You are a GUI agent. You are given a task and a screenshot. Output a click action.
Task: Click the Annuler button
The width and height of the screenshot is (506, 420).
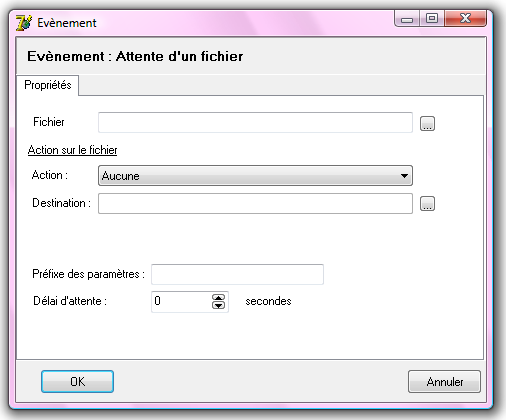444,382
